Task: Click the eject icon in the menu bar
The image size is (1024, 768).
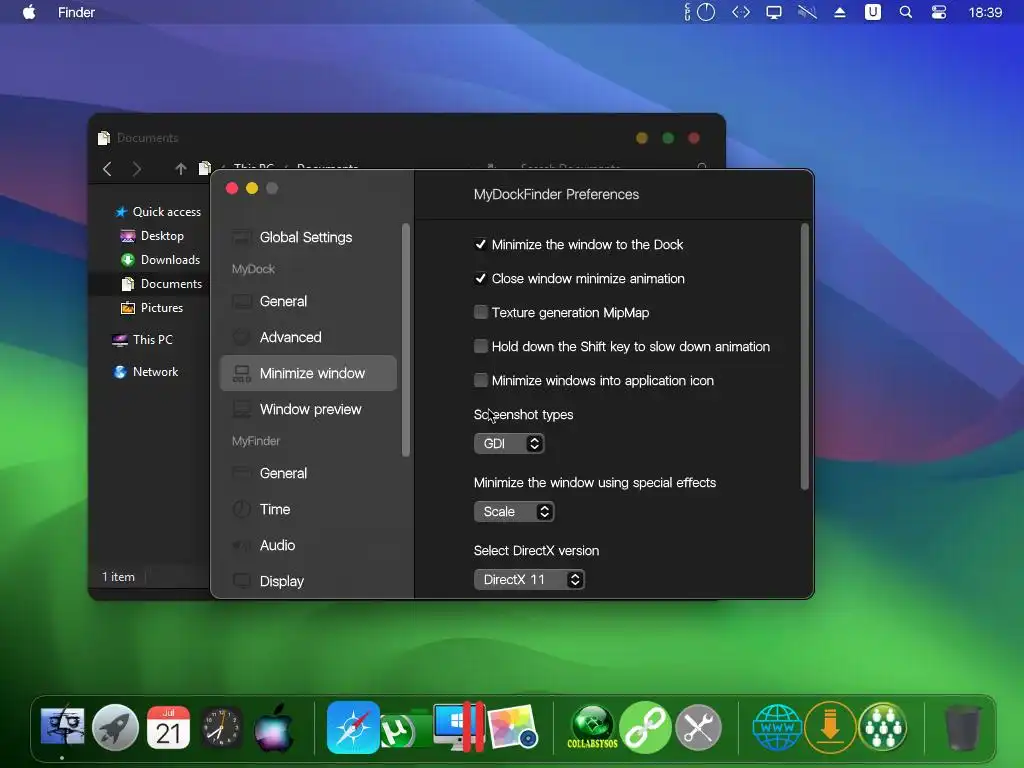Action: click(x=840, y=12)
